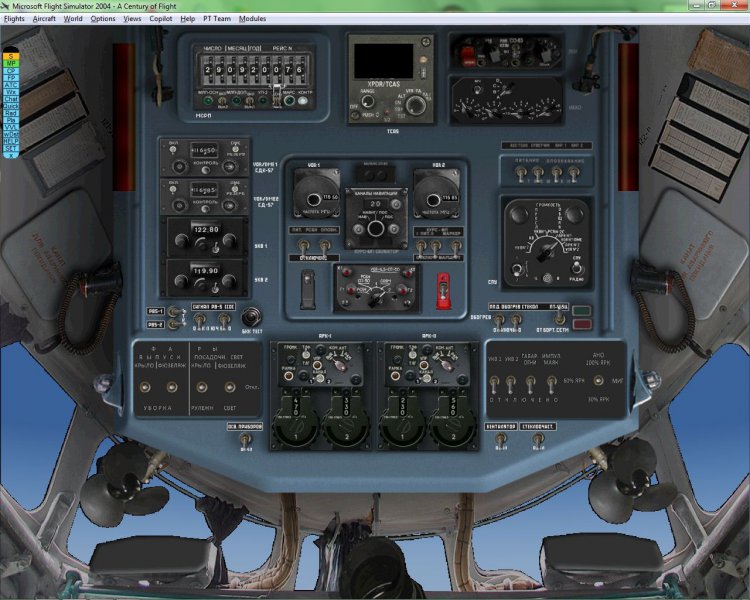This screenshot has height=600, width=750.
Task: Click the 122.80 frequency display on УКВ 1
Action: coord(206,230)
